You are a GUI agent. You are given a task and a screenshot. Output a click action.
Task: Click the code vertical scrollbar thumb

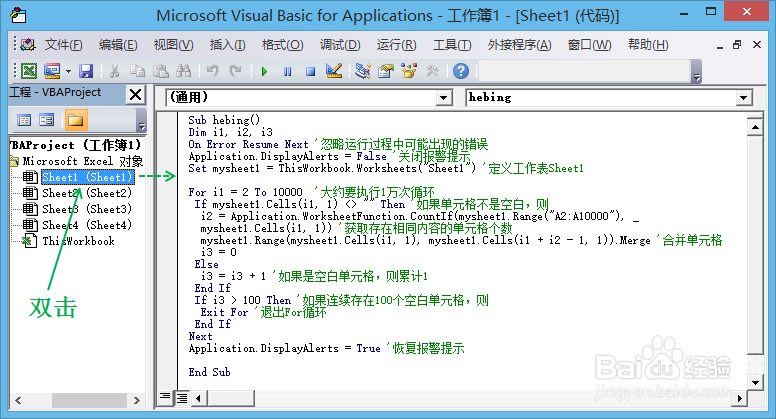(755, 245)
